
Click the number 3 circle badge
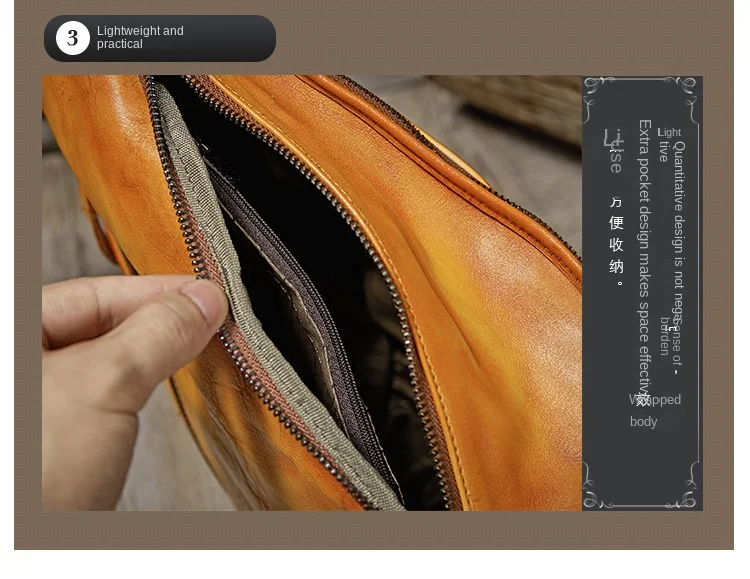coord(73,38)
